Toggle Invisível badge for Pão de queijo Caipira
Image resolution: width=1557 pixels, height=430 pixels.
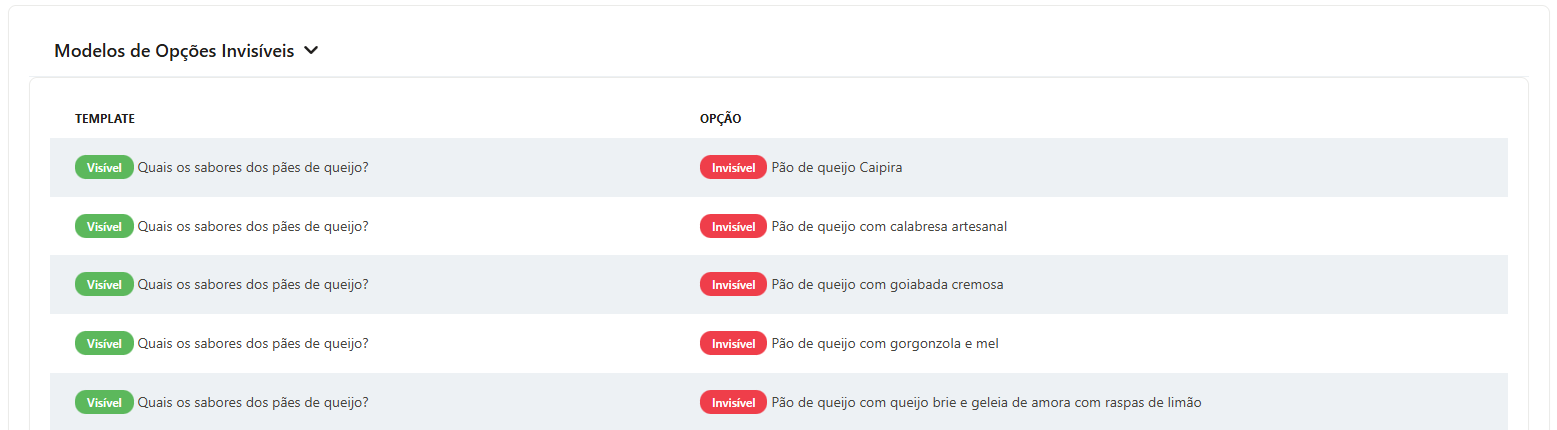[x=733, y=168]
